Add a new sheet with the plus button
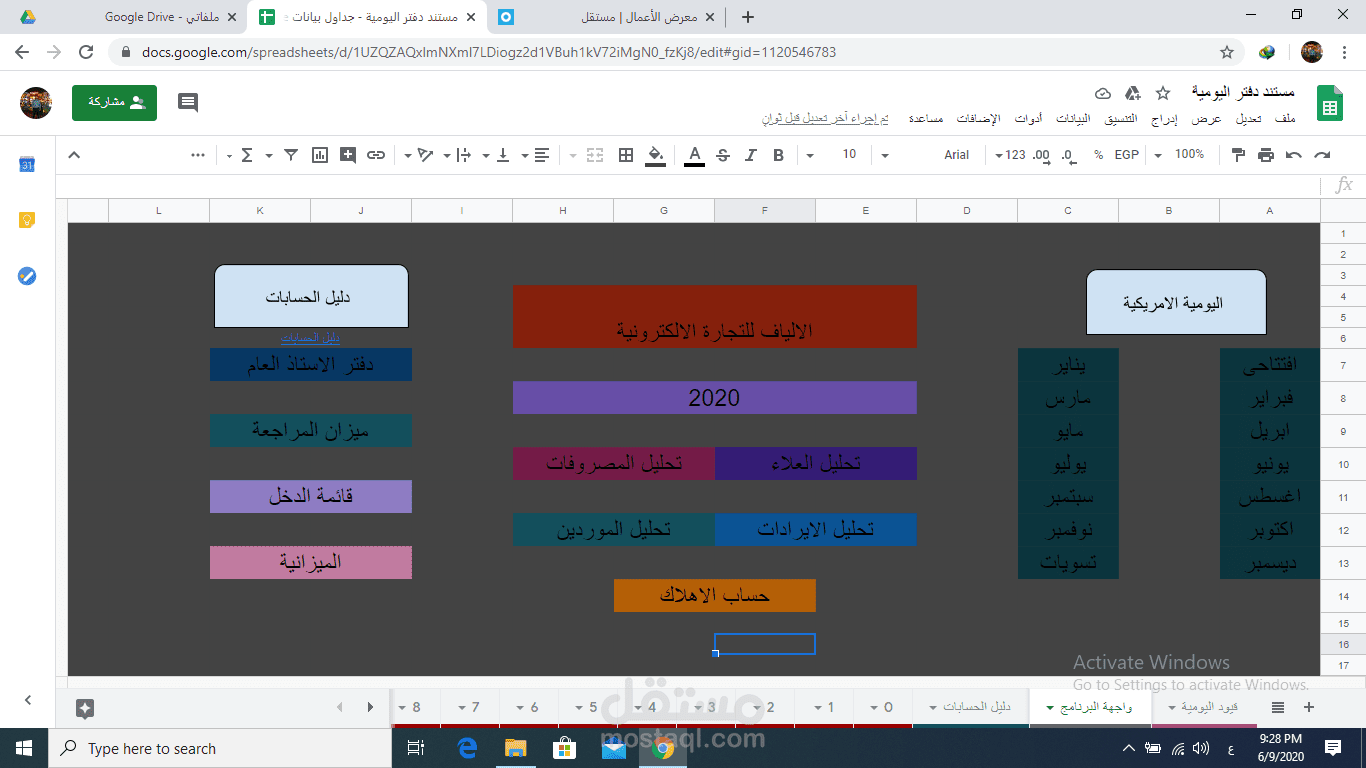 (x=1308, y=706)
